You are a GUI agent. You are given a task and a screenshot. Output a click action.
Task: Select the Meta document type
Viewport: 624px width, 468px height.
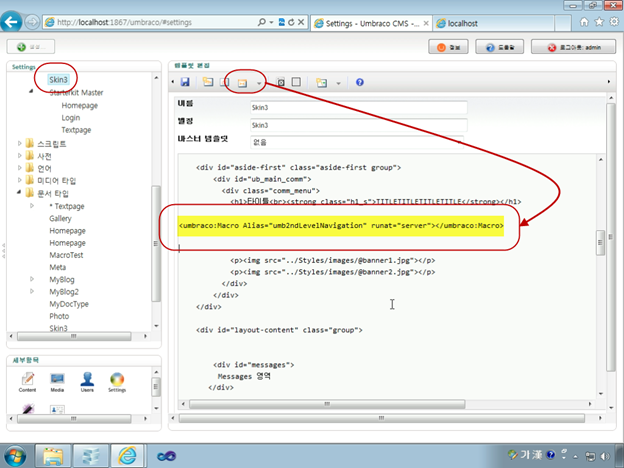[58, 267]
